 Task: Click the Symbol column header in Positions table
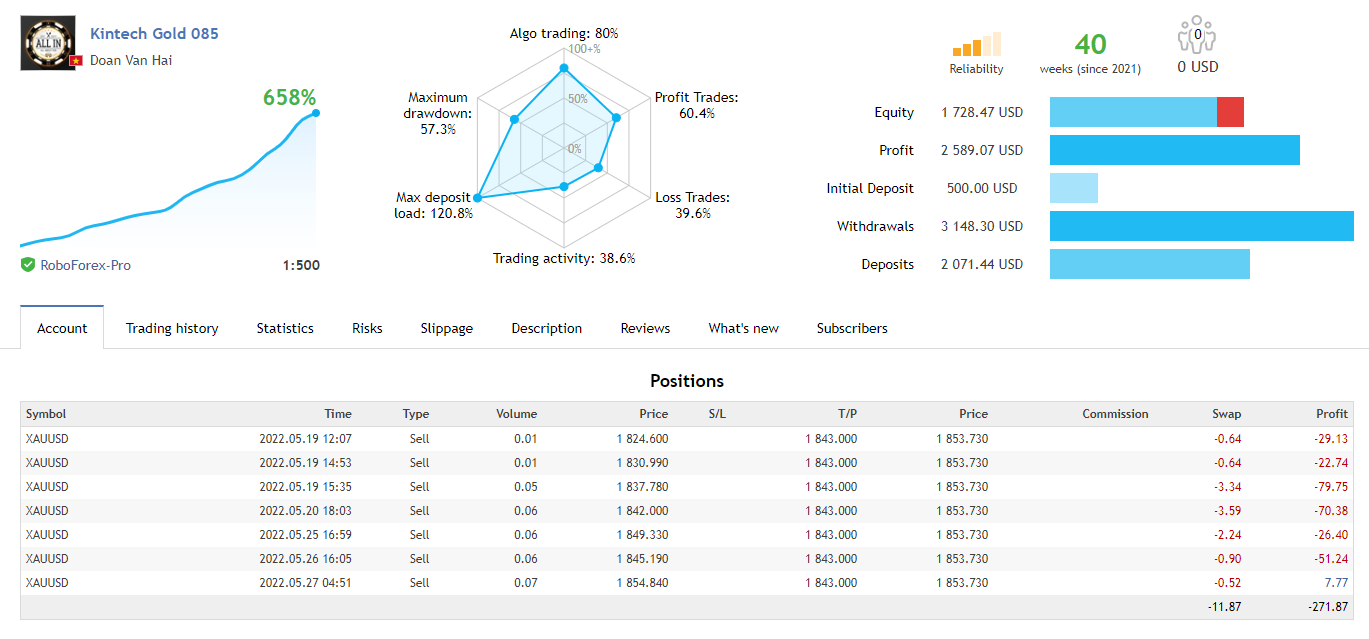46,414
